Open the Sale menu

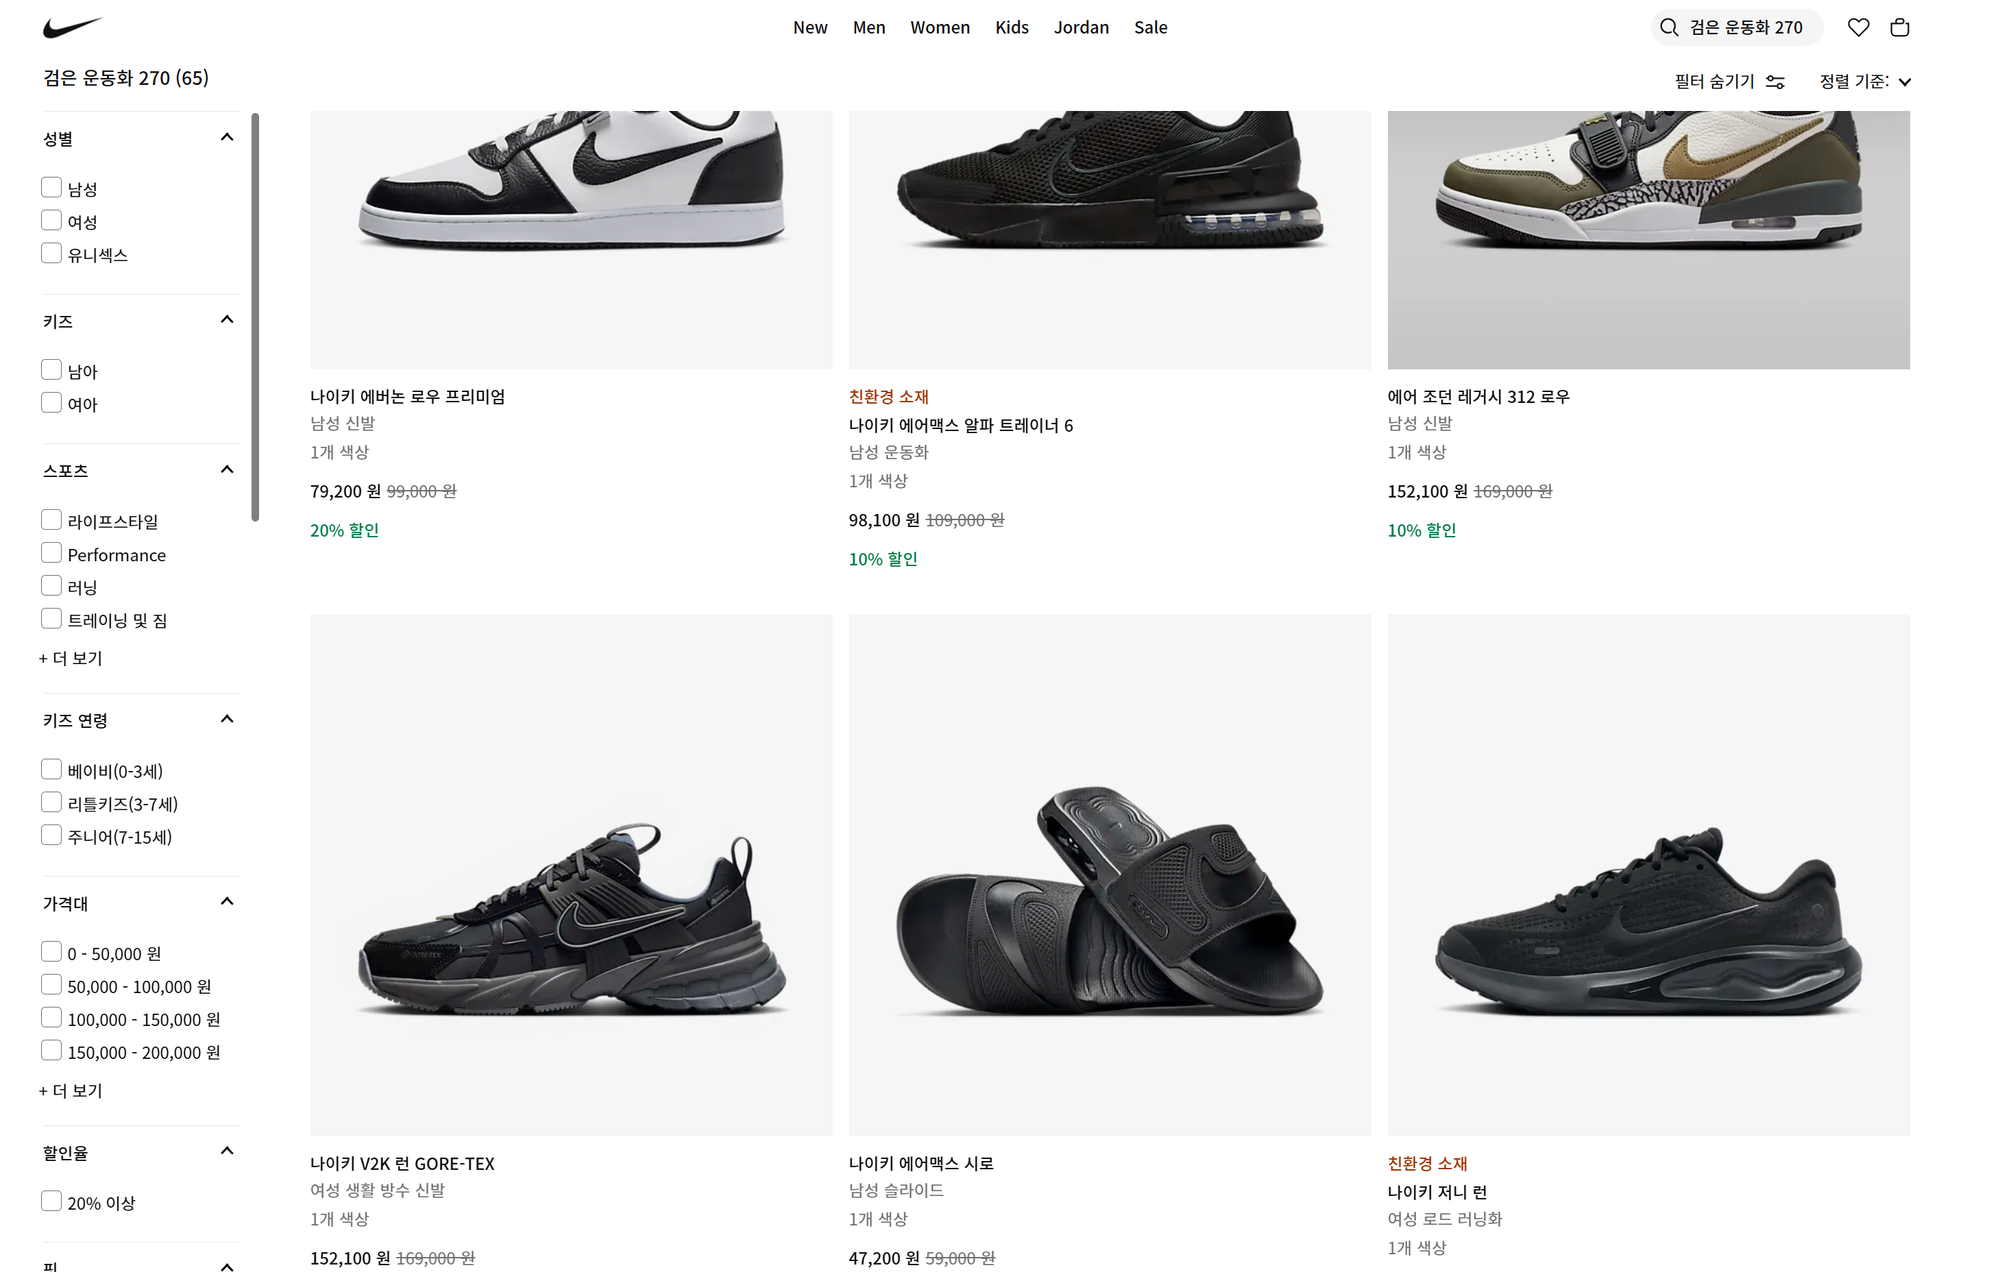pyautogui.click(x=1150, y=27)
